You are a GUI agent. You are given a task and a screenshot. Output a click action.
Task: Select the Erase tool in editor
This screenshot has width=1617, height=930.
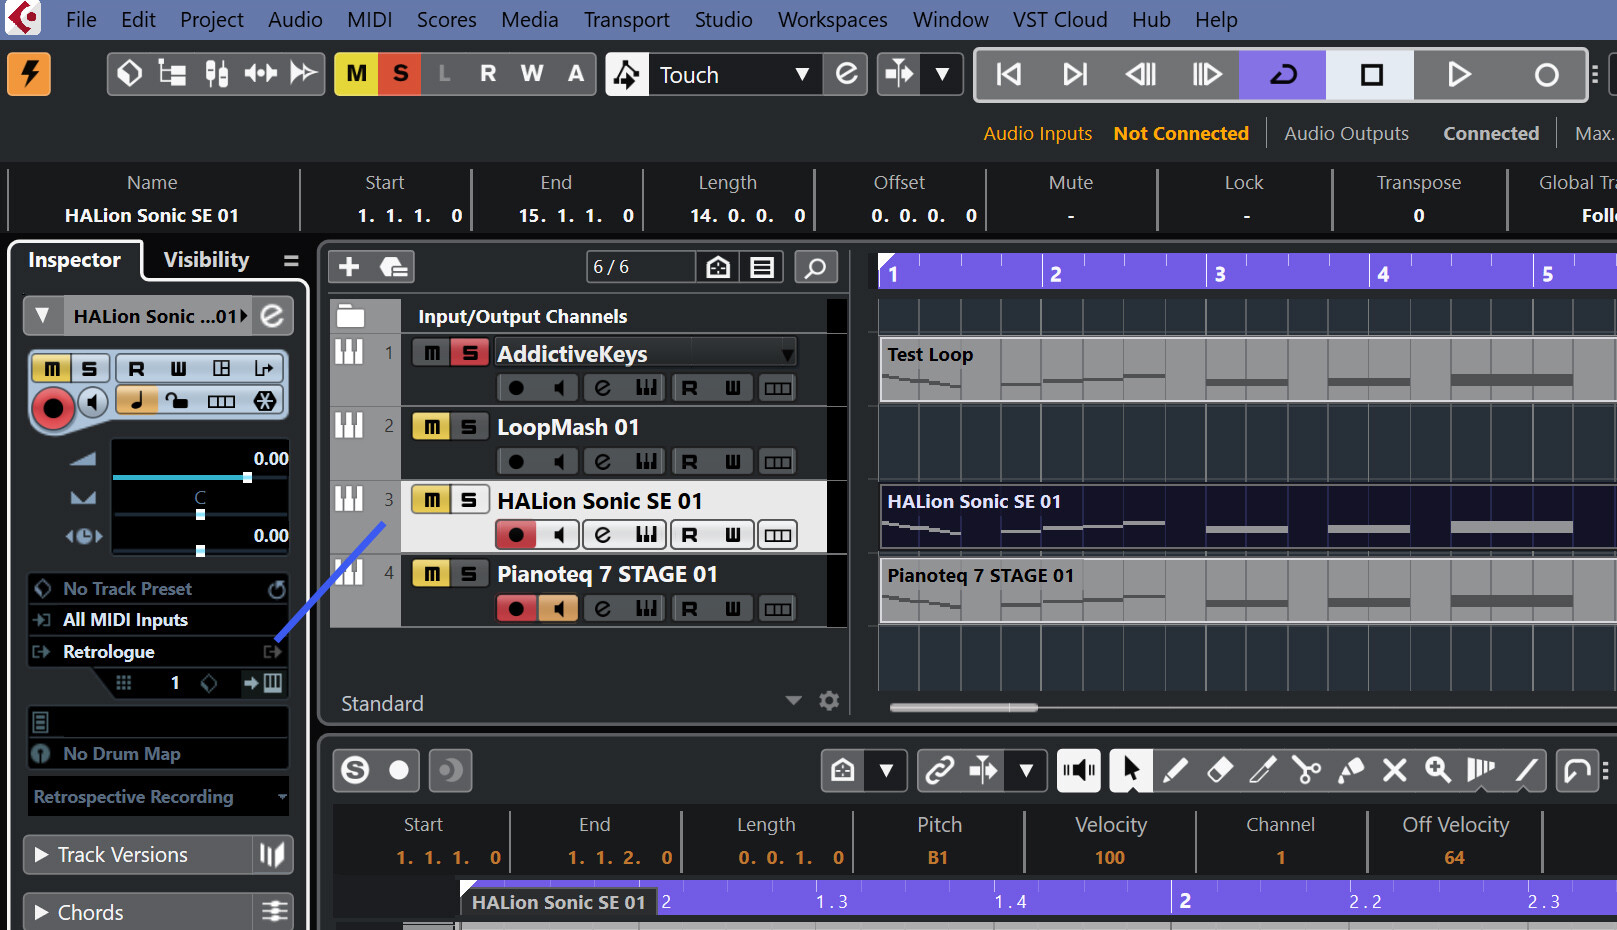(x=1220, y=770)
